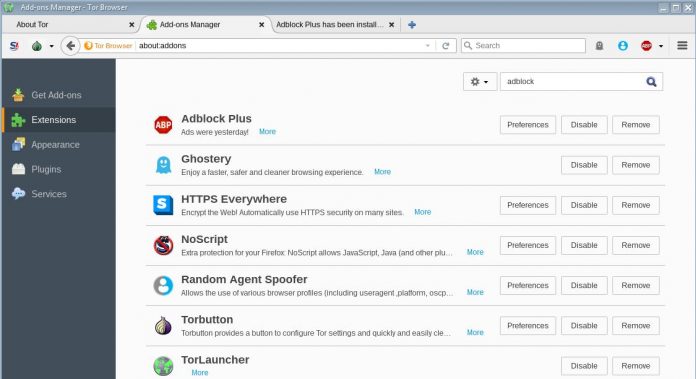
Task: Expand the Adblock Plus toolbar dropdown arrow
Action: click(661, 46)
